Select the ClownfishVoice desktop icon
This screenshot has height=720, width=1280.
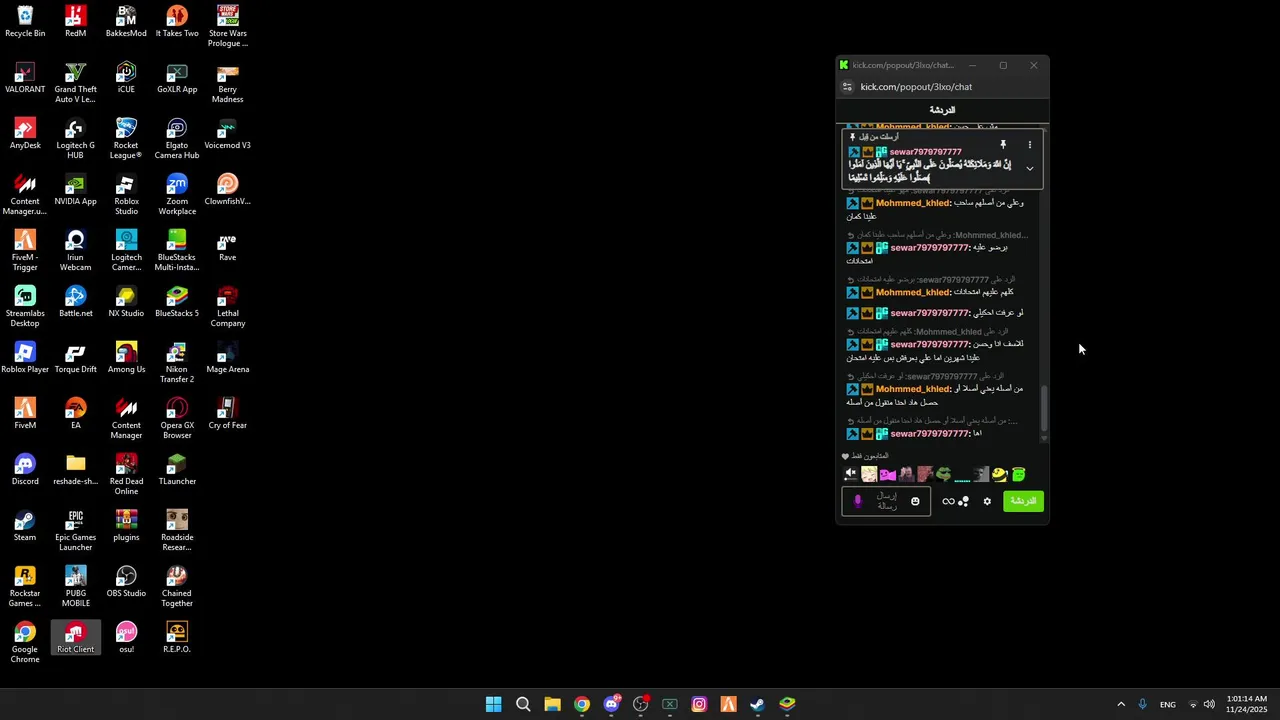point(227,190)
